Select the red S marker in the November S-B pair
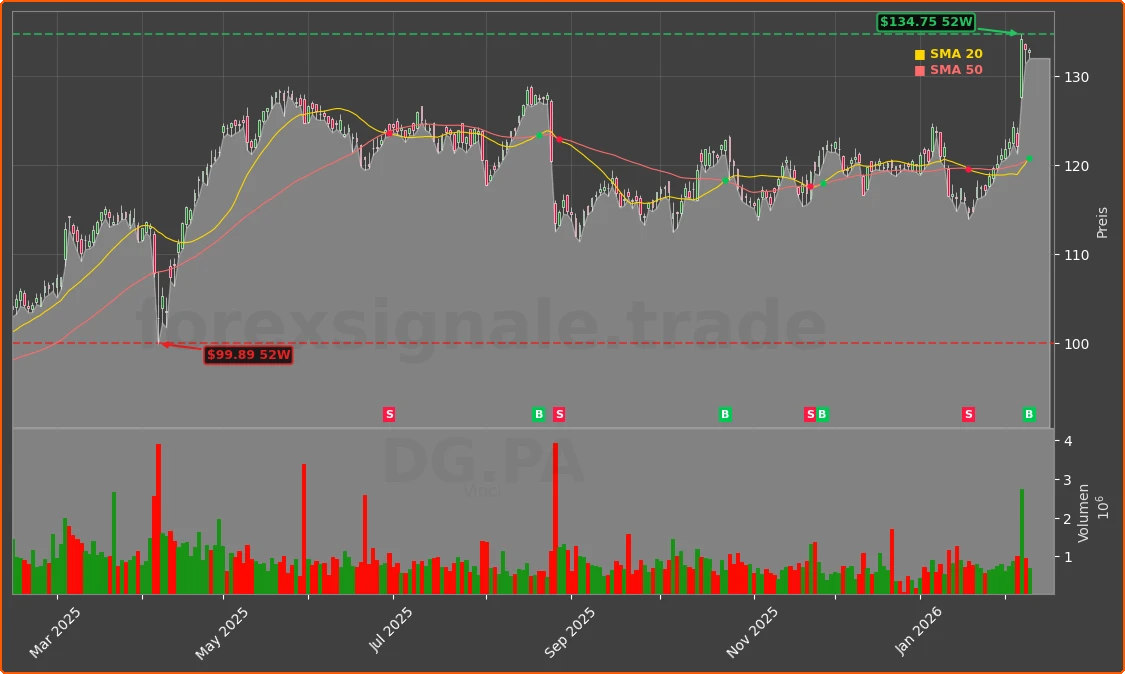 pos(809,413)
